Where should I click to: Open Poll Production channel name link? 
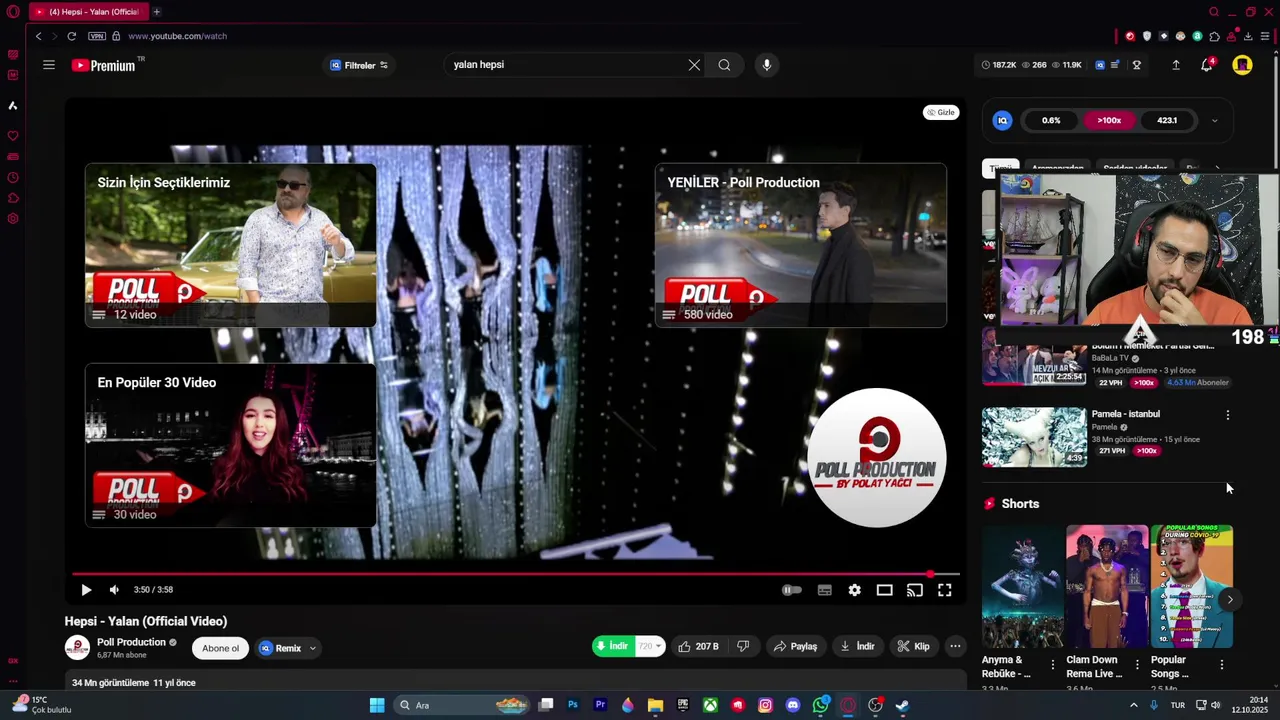(x=131, y=642)
